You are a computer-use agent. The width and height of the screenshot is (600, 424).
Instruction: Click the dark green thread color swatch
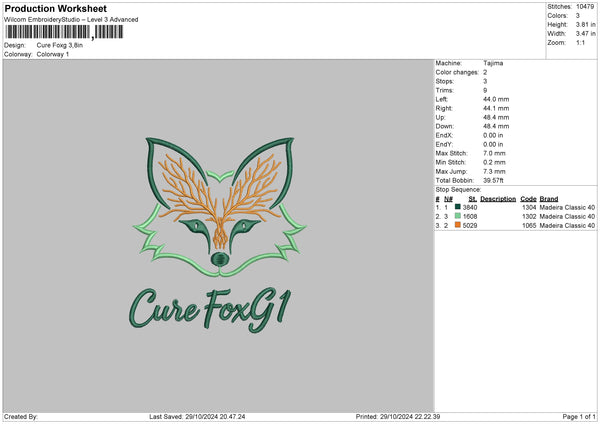click(x=457, y=206)
